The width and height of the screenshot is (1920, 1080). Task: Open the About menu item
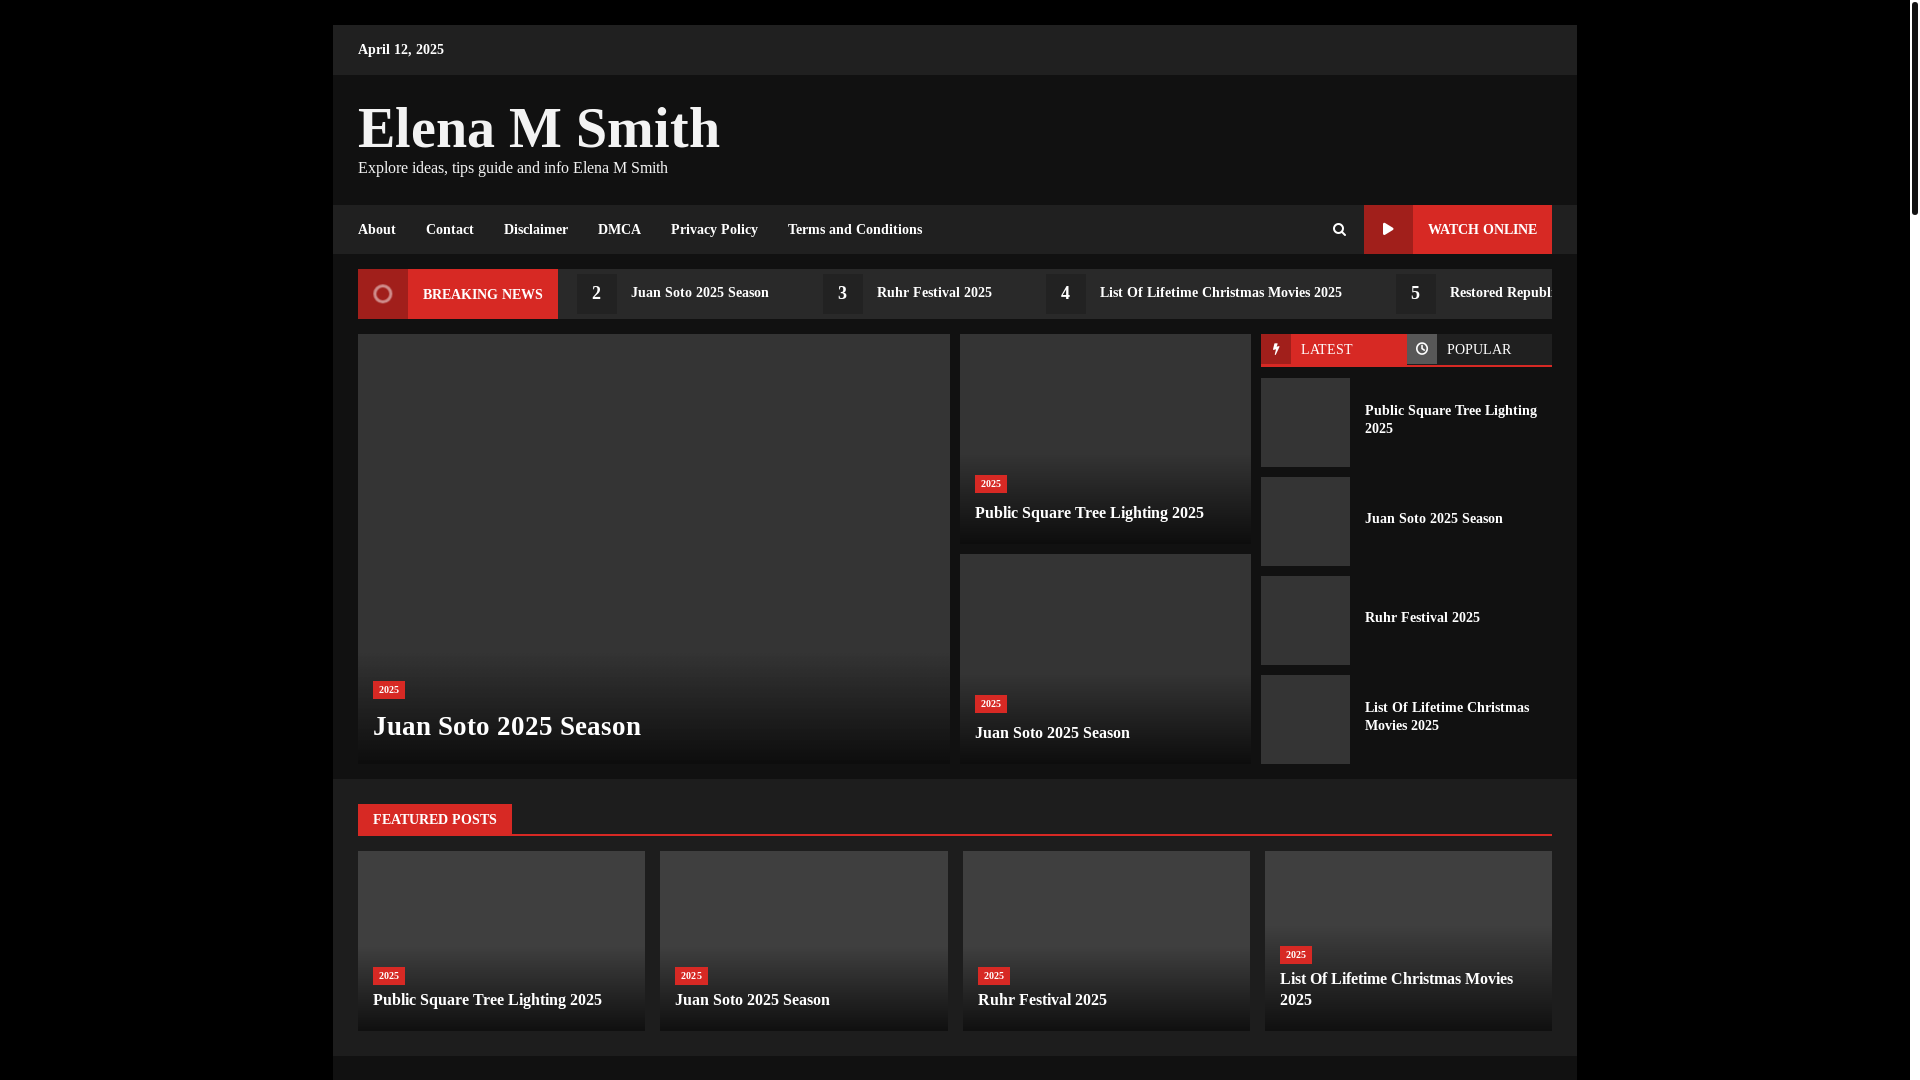pyautogui.click(x=377, y=230)
